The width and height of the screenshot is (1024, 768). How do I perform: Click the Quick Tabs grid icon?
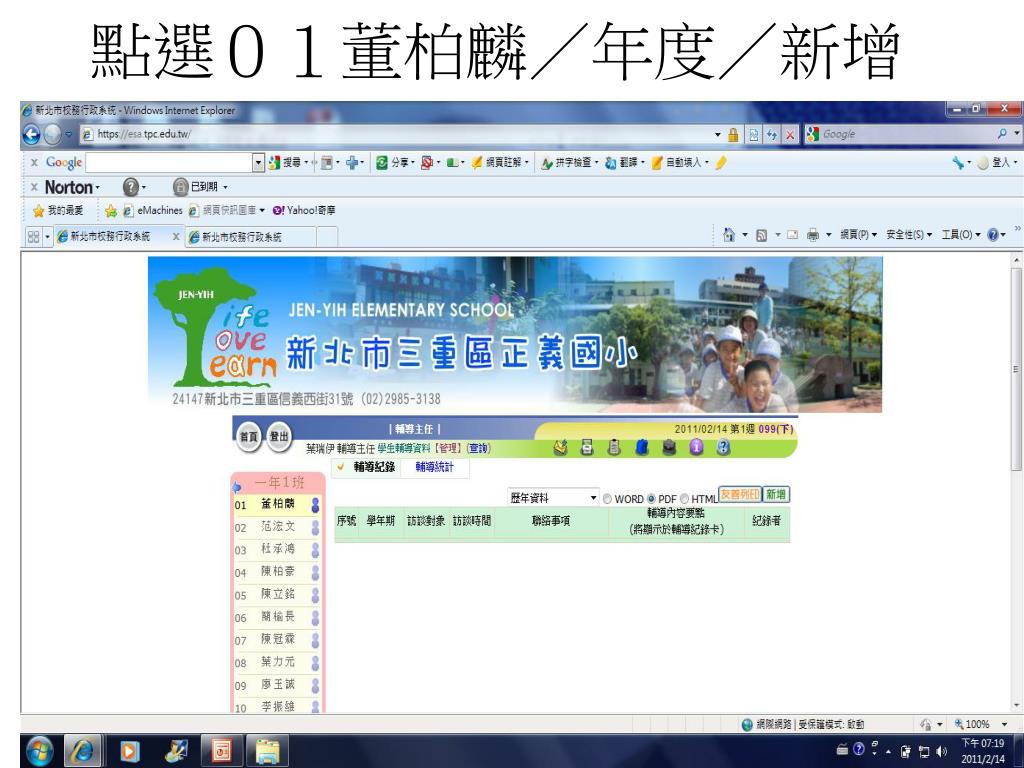pos(33,236)
